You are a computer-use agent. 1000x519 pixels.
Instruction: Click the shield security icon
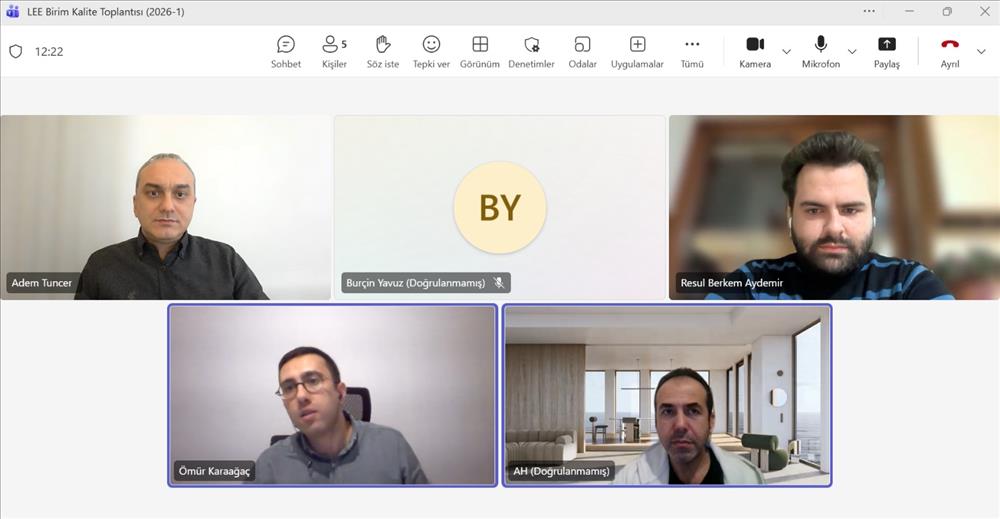(15, 52)
